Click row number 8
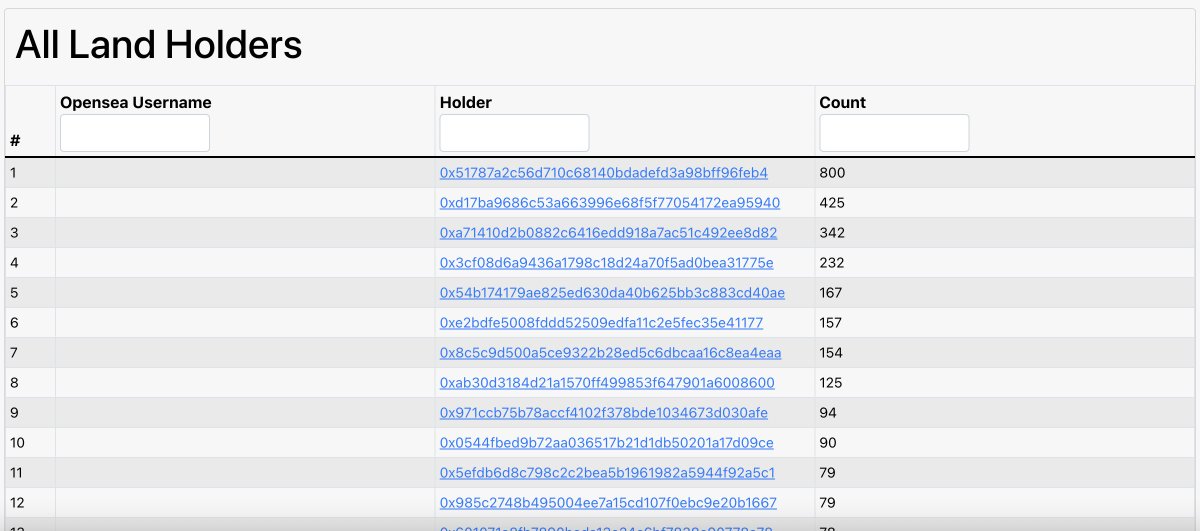The image size is (1200, 531). (x=14, y=383)
